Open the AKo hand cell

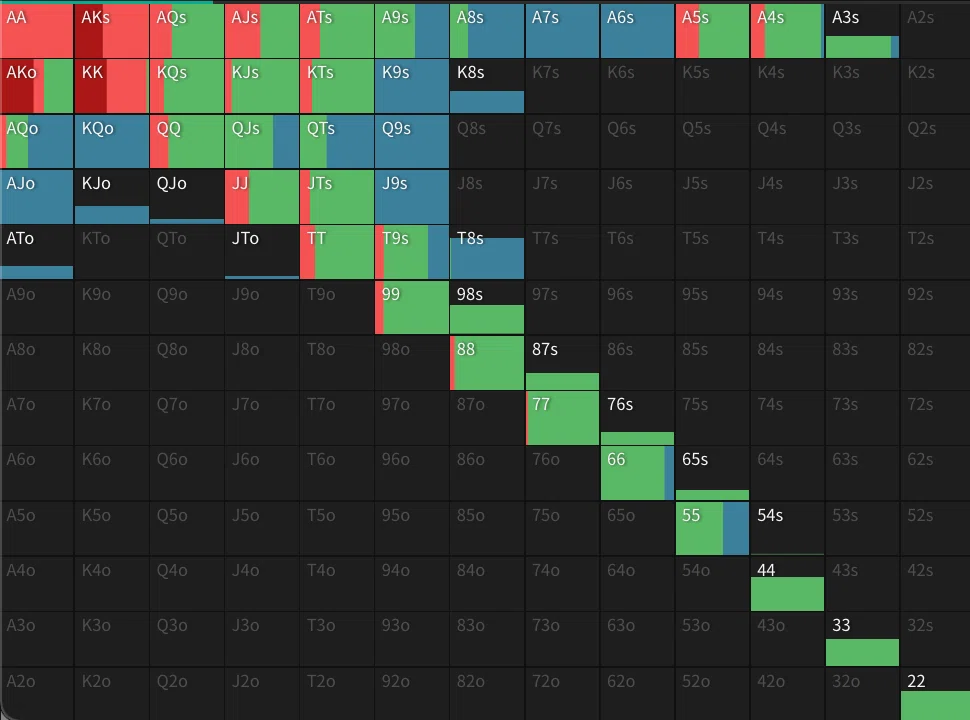click(36, 87)
